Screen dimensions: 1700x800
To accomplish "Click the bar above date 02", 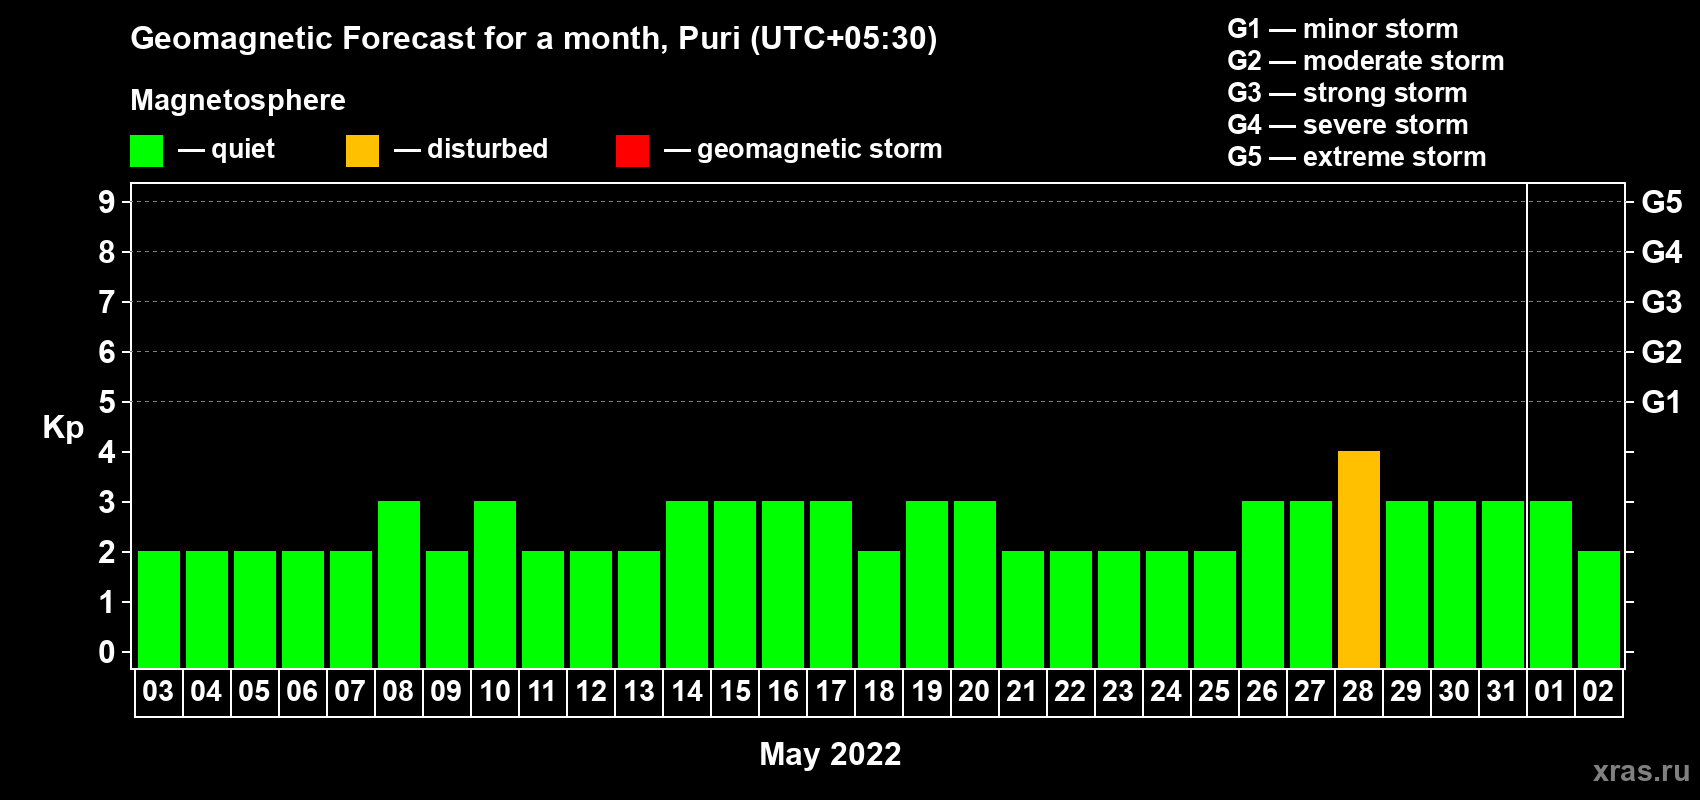I will tap(1599, 609).
